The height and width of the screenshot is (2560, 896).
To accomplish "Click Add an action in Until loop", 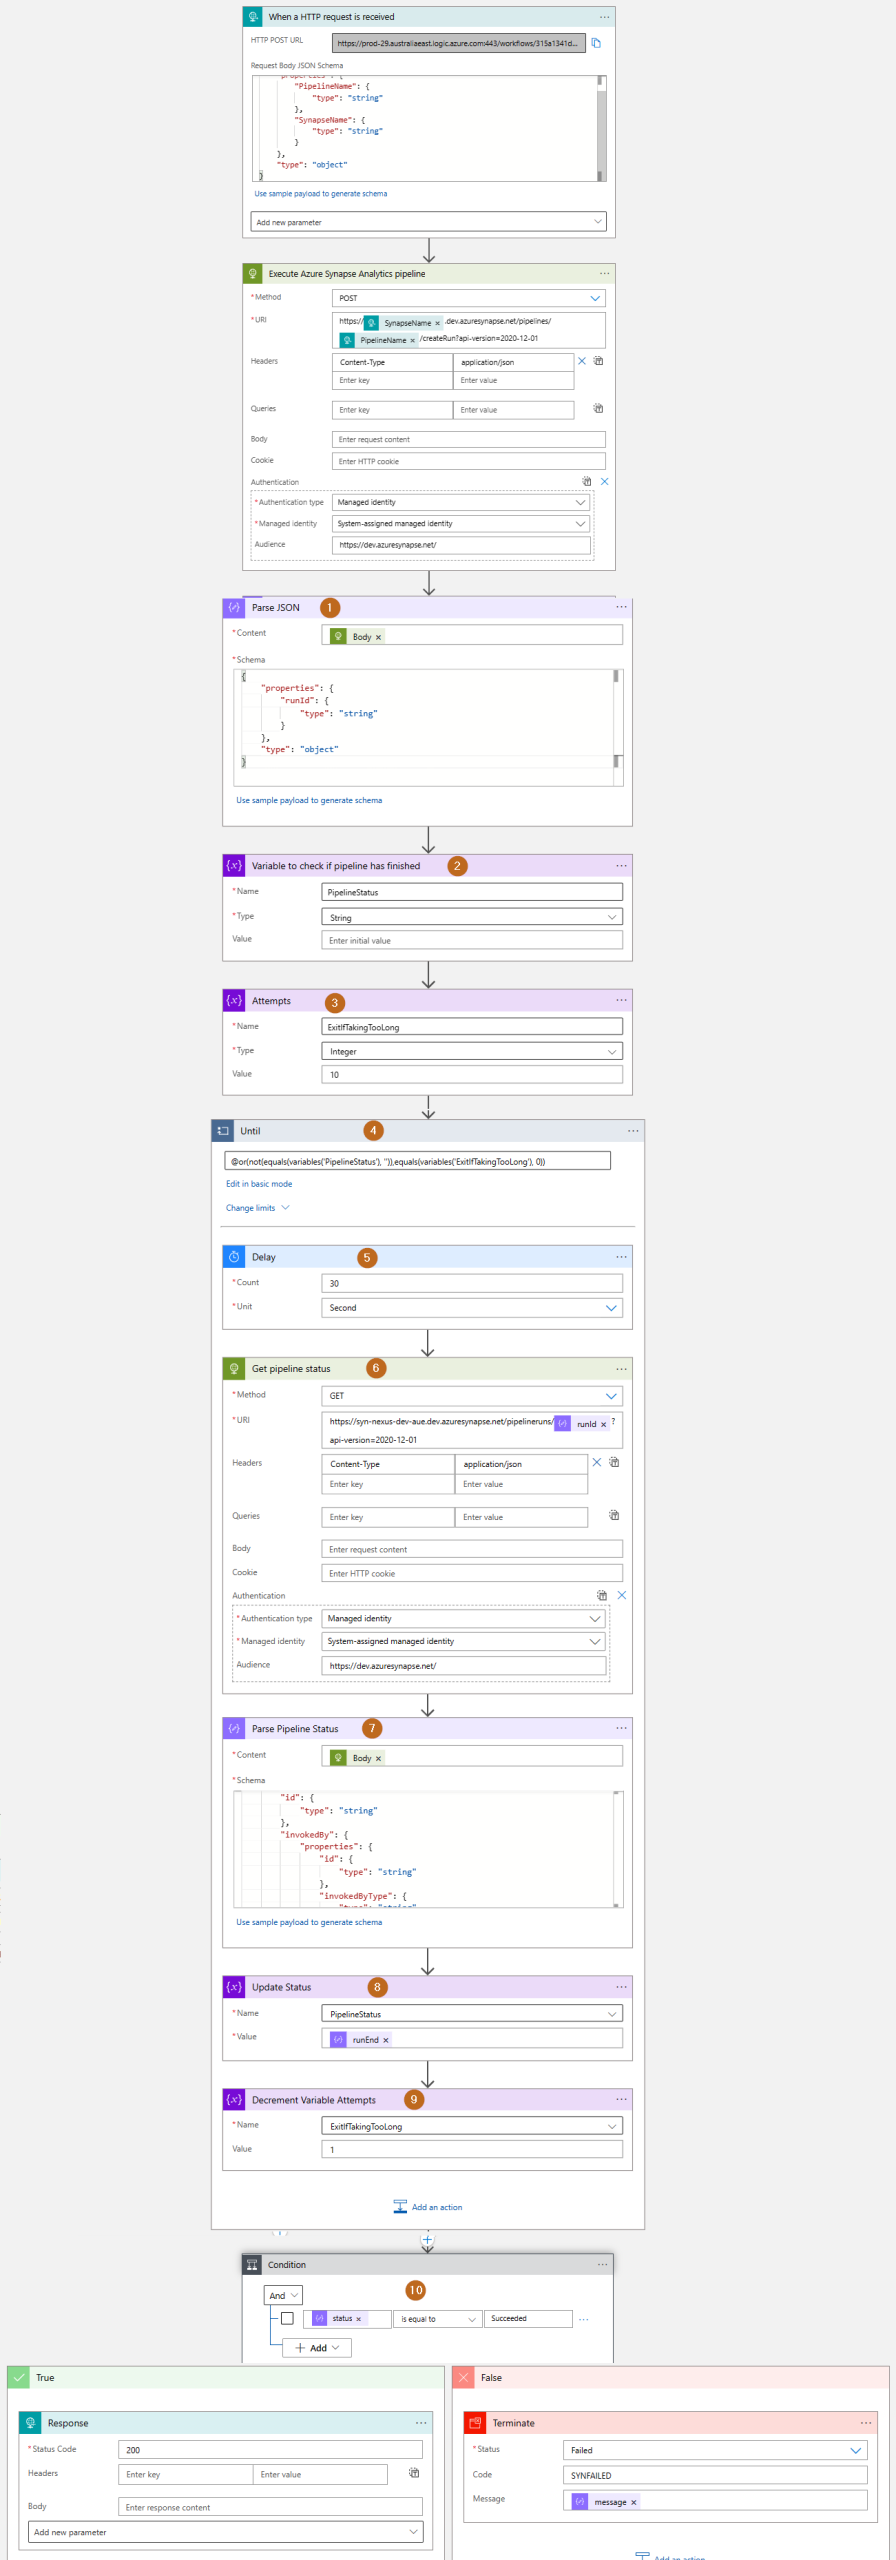I will [x=428, y=2207].
